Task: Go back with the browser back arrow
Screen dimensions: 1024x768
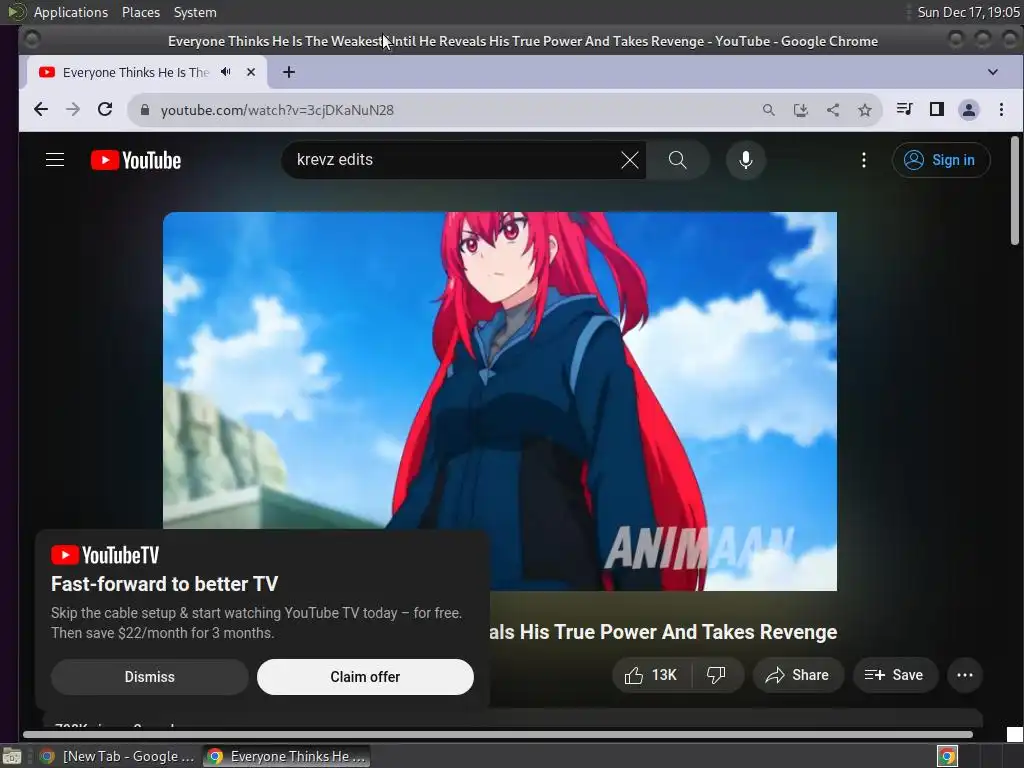Action: point(40,110)
